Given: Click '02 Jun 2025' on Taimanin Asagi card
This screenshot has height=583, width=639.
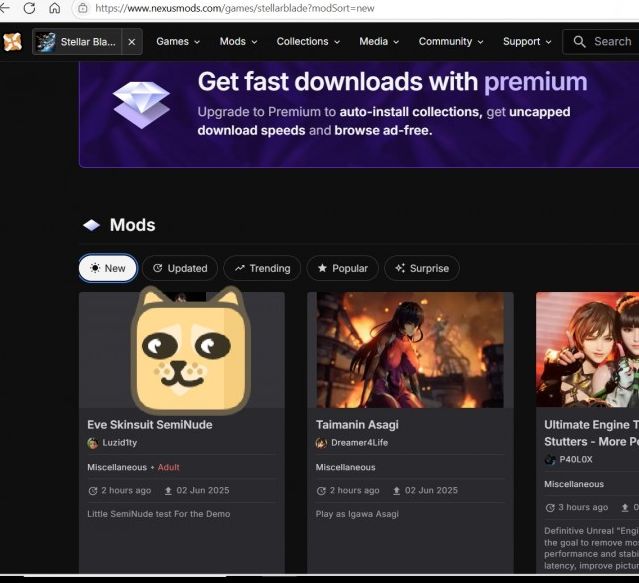Looking at the screenshot, I should (x=431, y=491).
